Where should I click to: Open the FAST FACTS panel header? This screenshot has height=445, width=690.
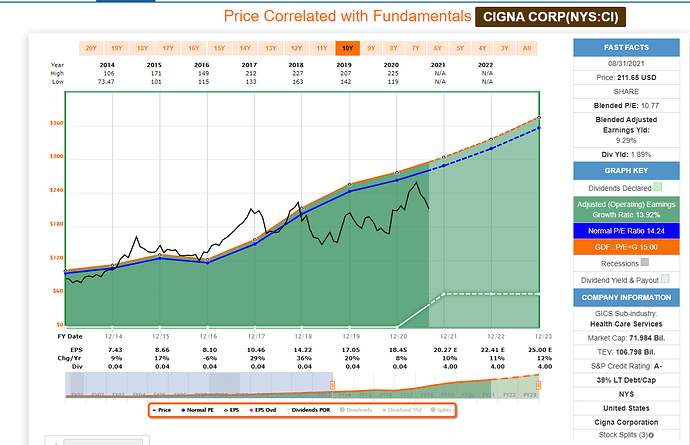pyautogui.click(x=626, y=48)
